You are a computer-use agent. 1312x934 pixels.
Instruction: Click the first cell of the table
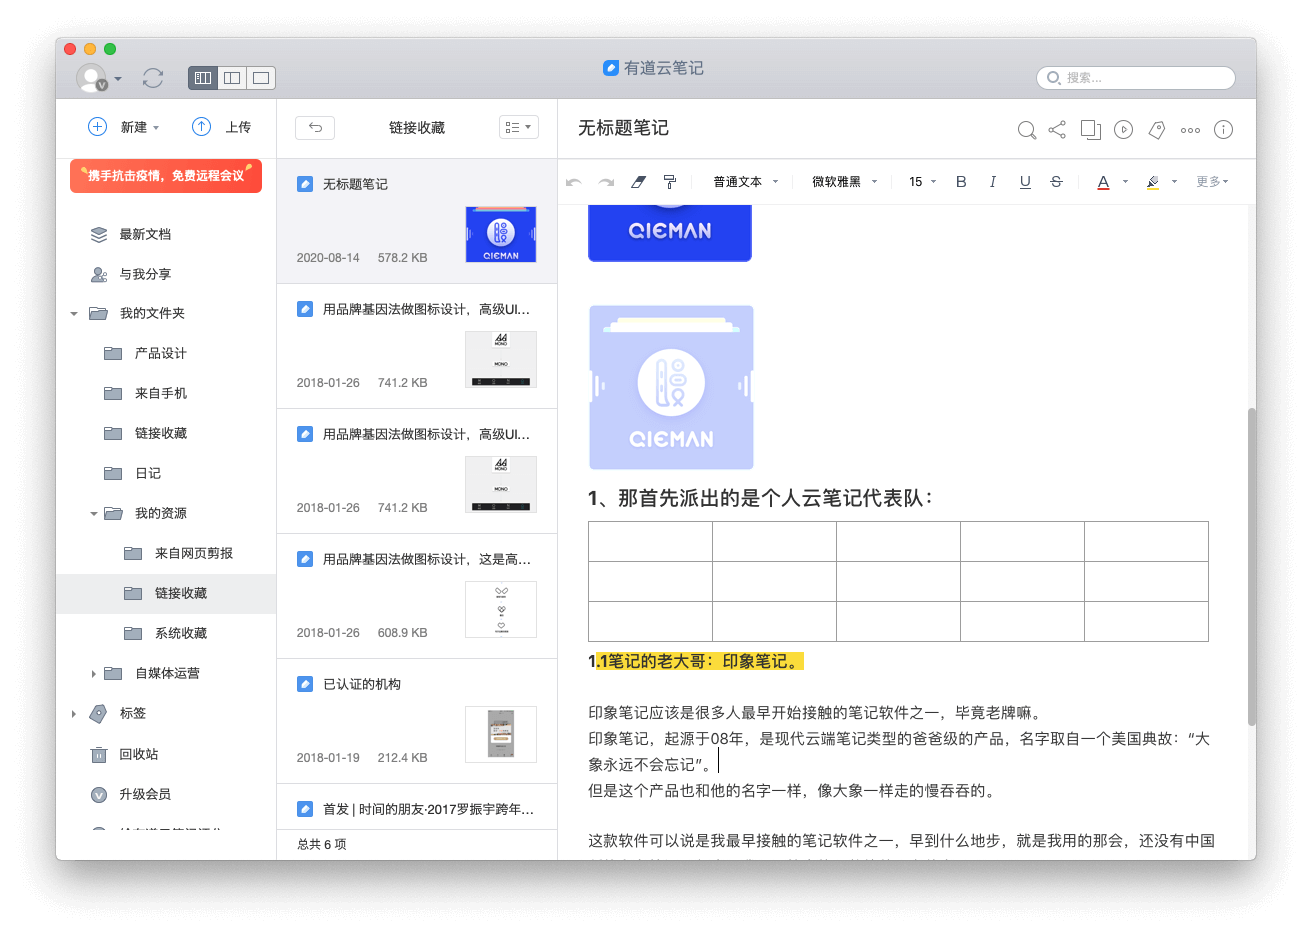pos(650,541)
